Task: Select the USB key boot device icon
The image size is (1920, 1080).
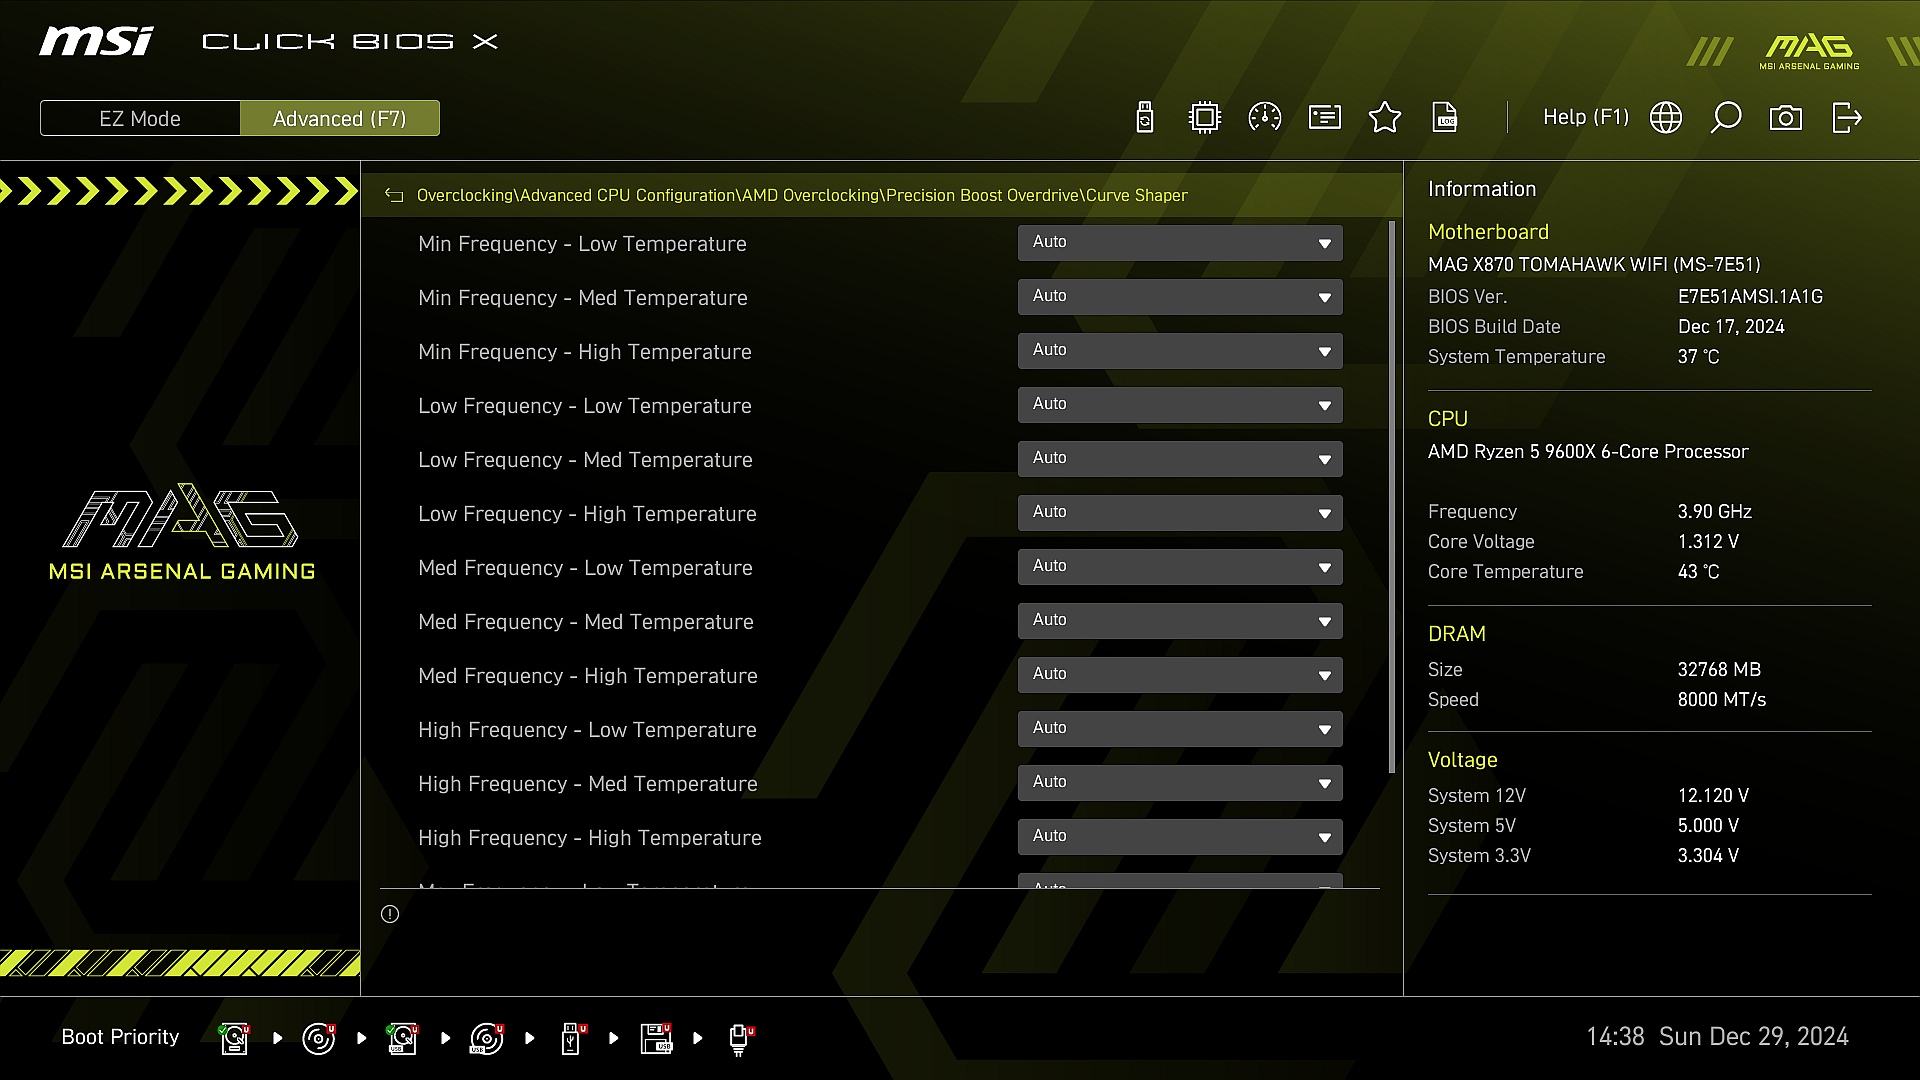Action: click(x=571, y=1038)
